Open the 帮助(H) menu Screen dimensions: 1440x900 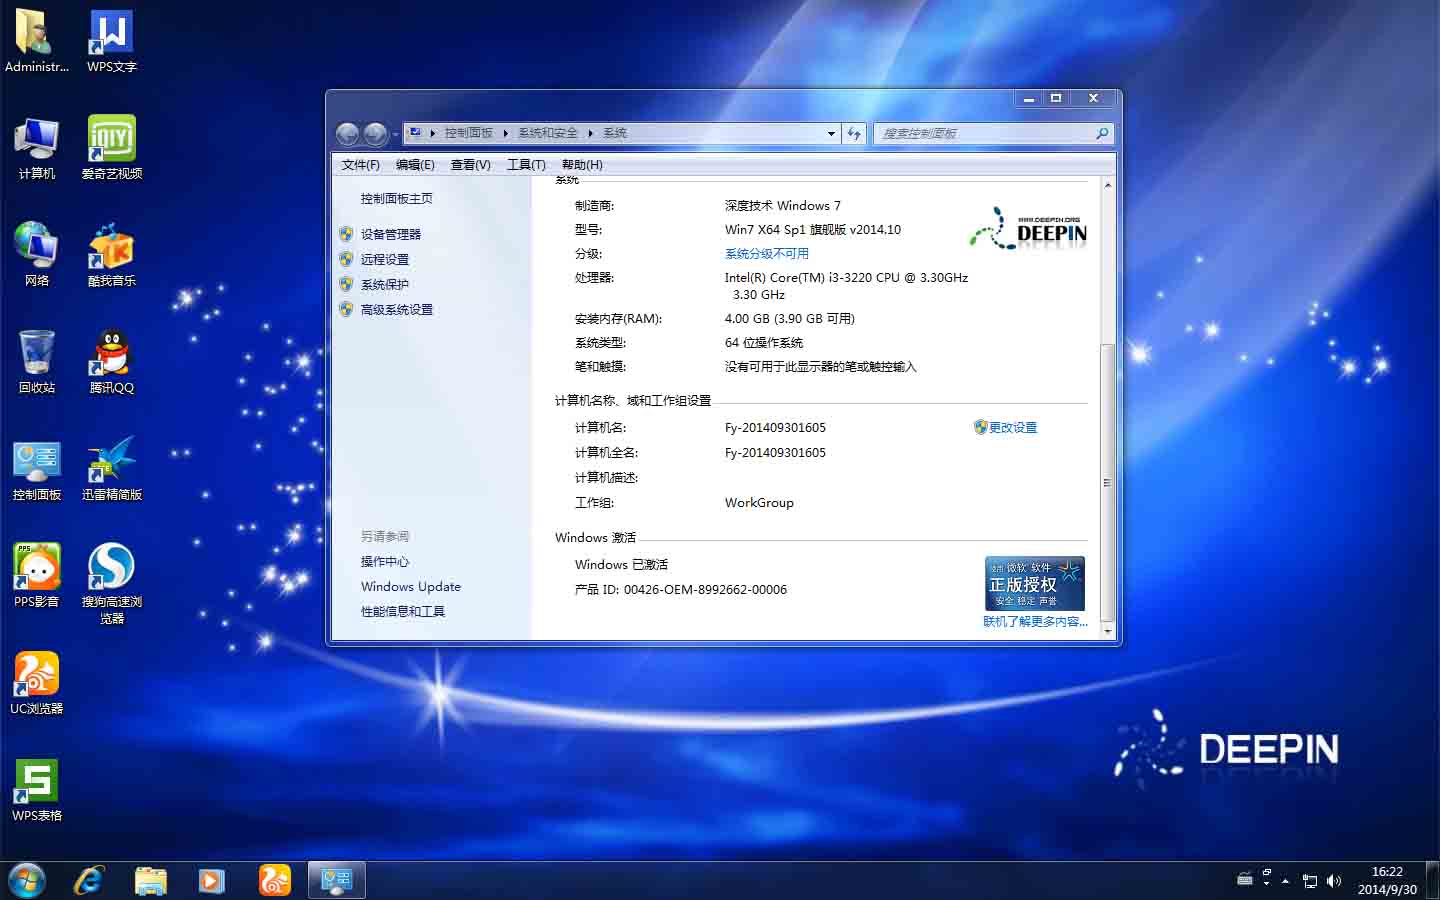tap(582, 165)
